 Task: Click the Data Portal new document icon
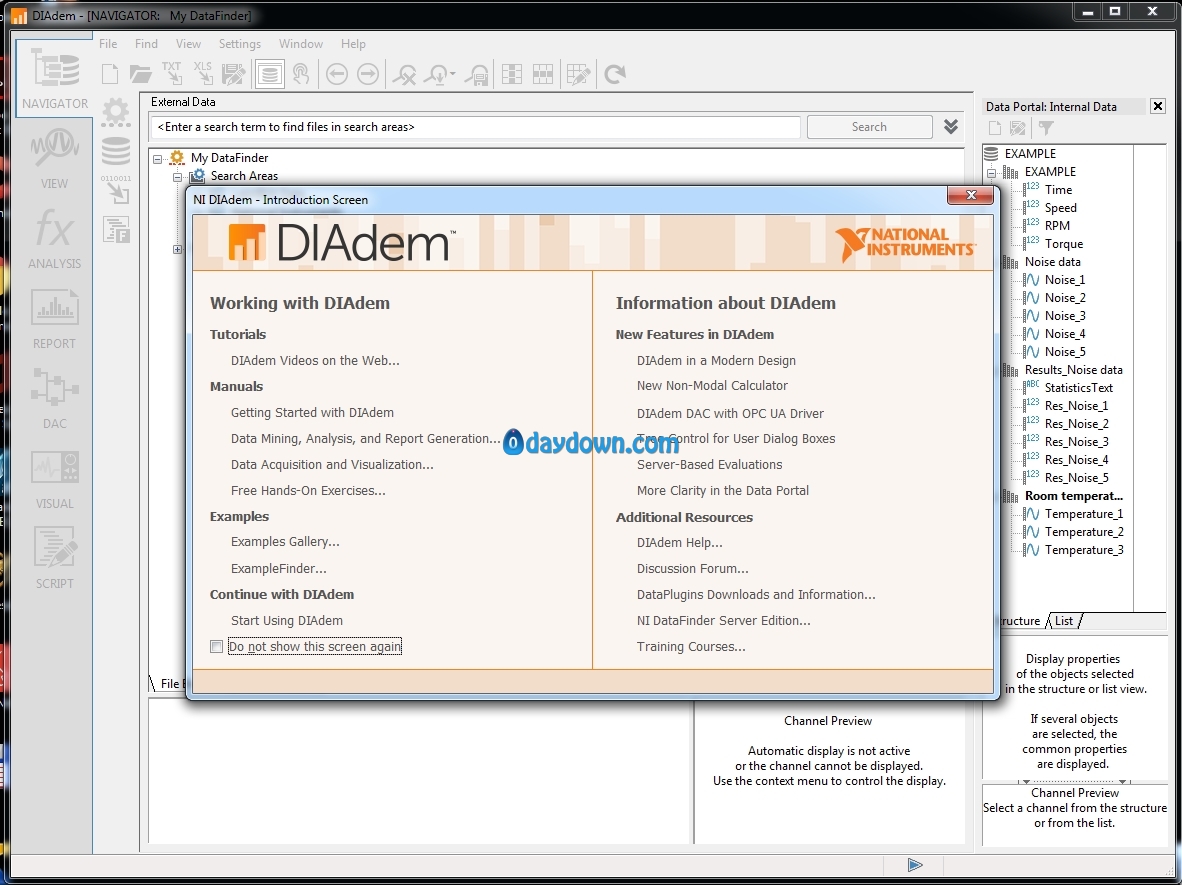point(995,128)
